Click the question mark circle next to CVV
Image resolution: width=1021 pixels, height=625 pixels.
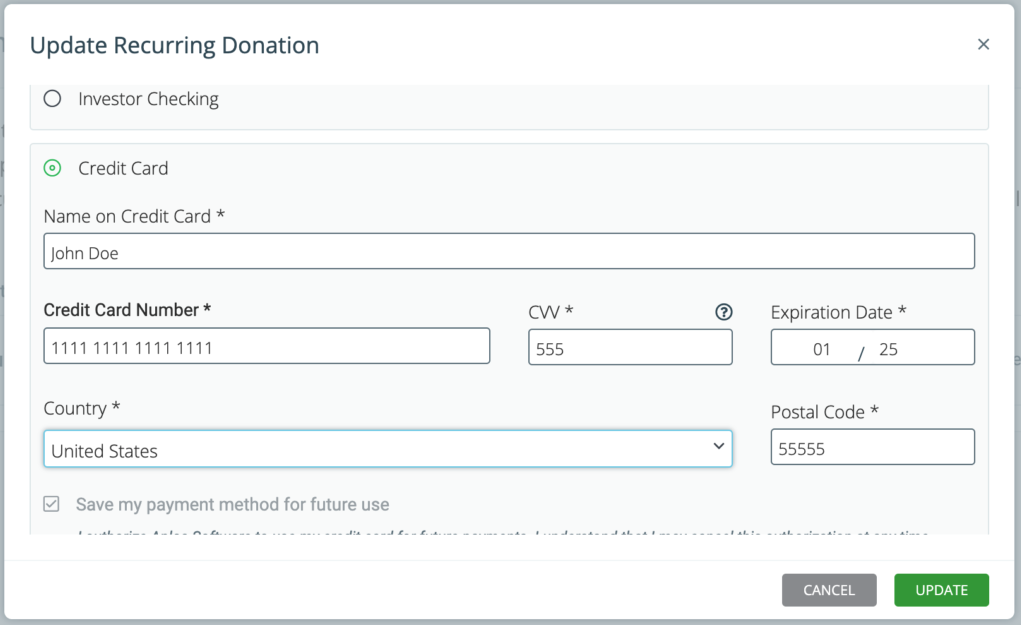pos(724,312)
